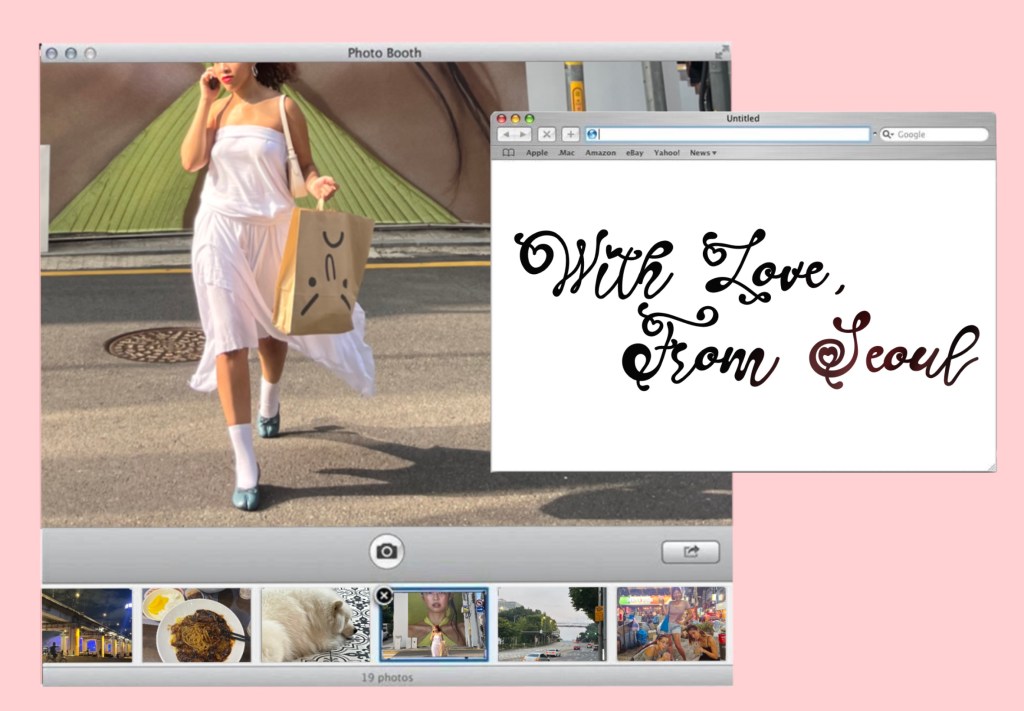Click the globe icon in the address bar
This screenshot has width=1024, height=711.
(x=592, y=134)
